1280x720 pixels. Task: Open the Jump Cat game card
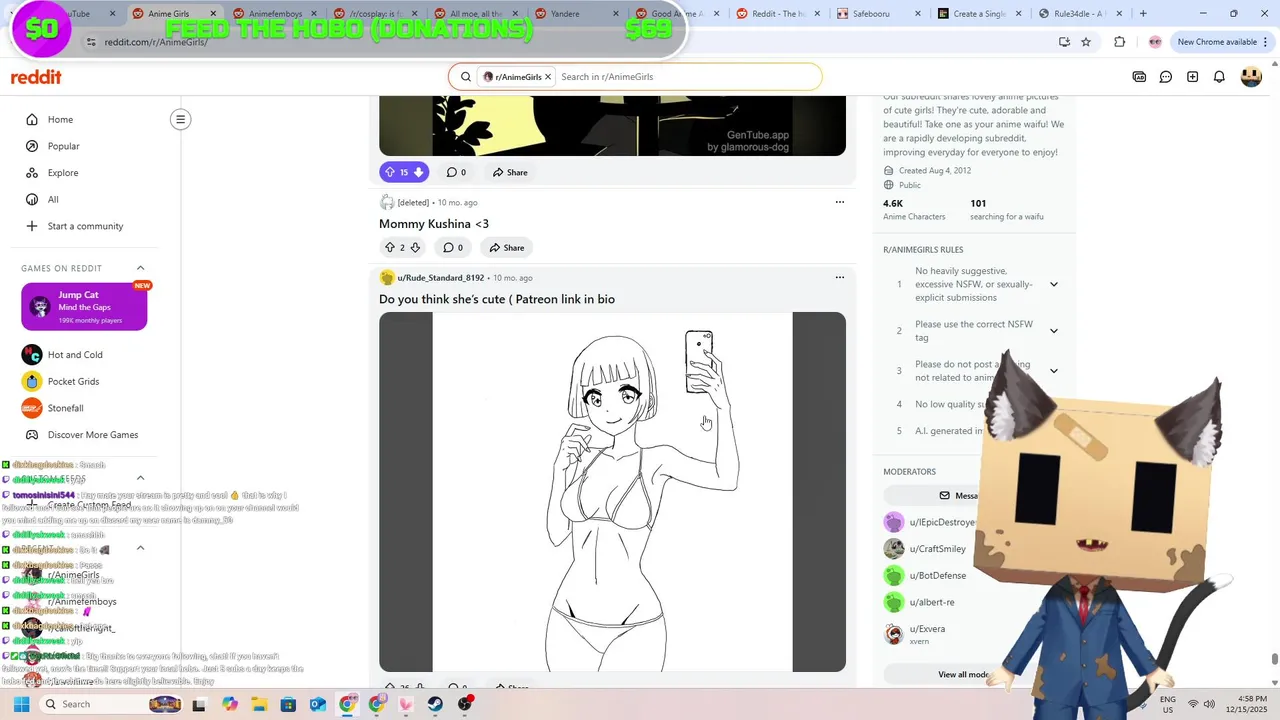click(x=84, y=307)
